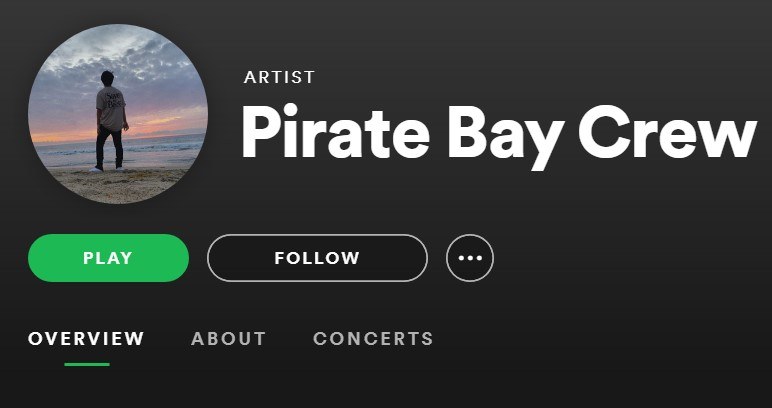Click the green underline beneath OVERVIEW
Viewport: 772px width, 408px height.
click(x=87, y=364)
